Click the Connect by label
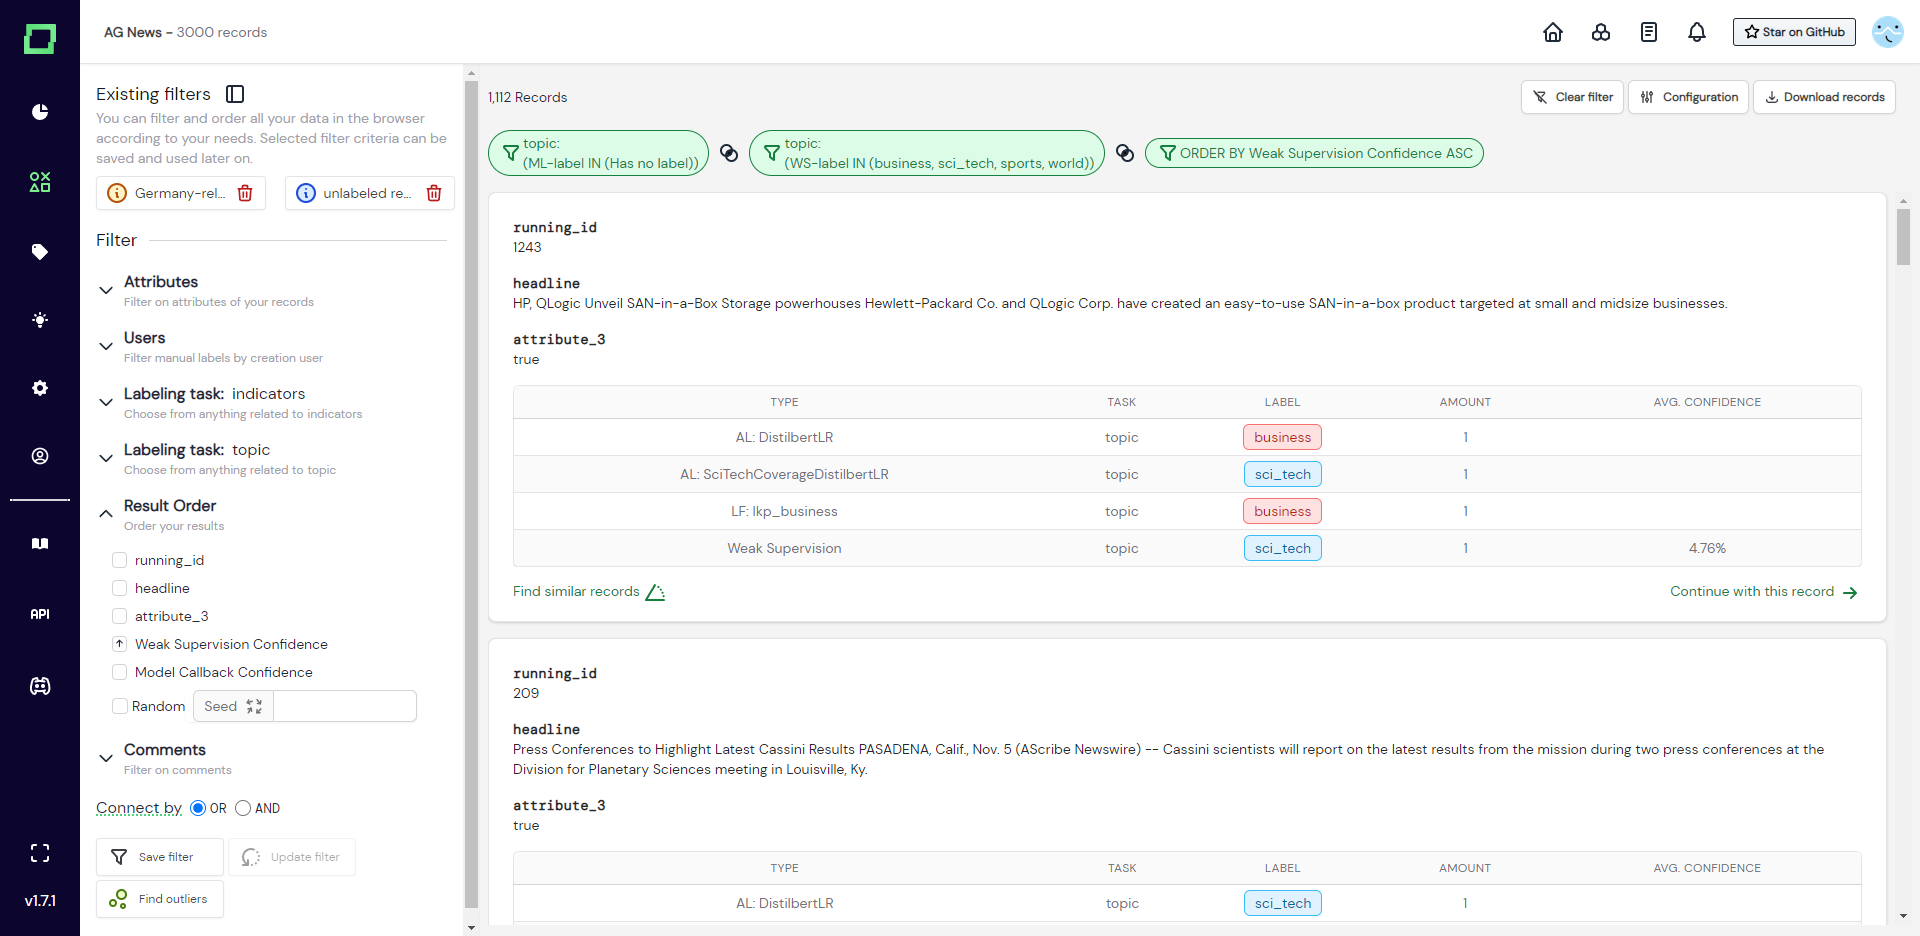The height and width of the screenshot is (936, 1920). [x=139, y=808]
